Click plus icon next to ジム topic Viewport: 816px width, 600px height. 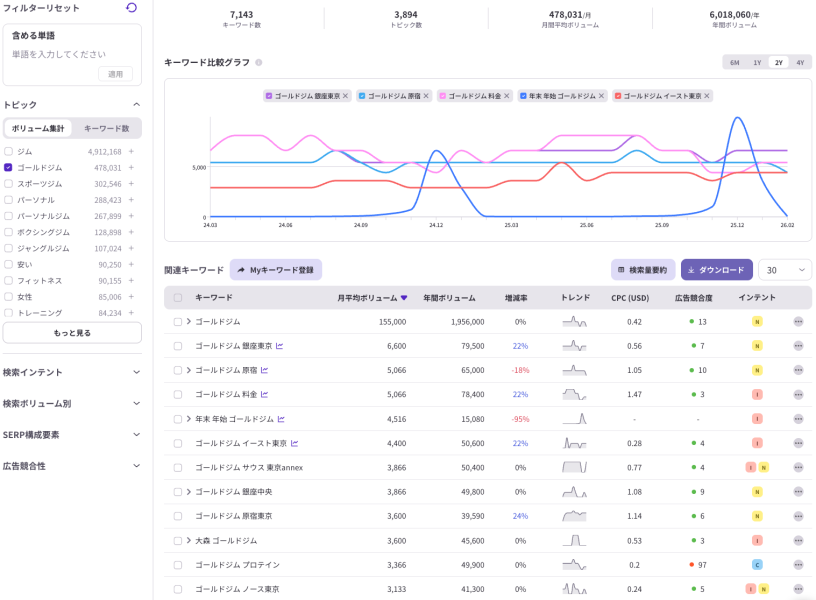(x=131, y=152)
